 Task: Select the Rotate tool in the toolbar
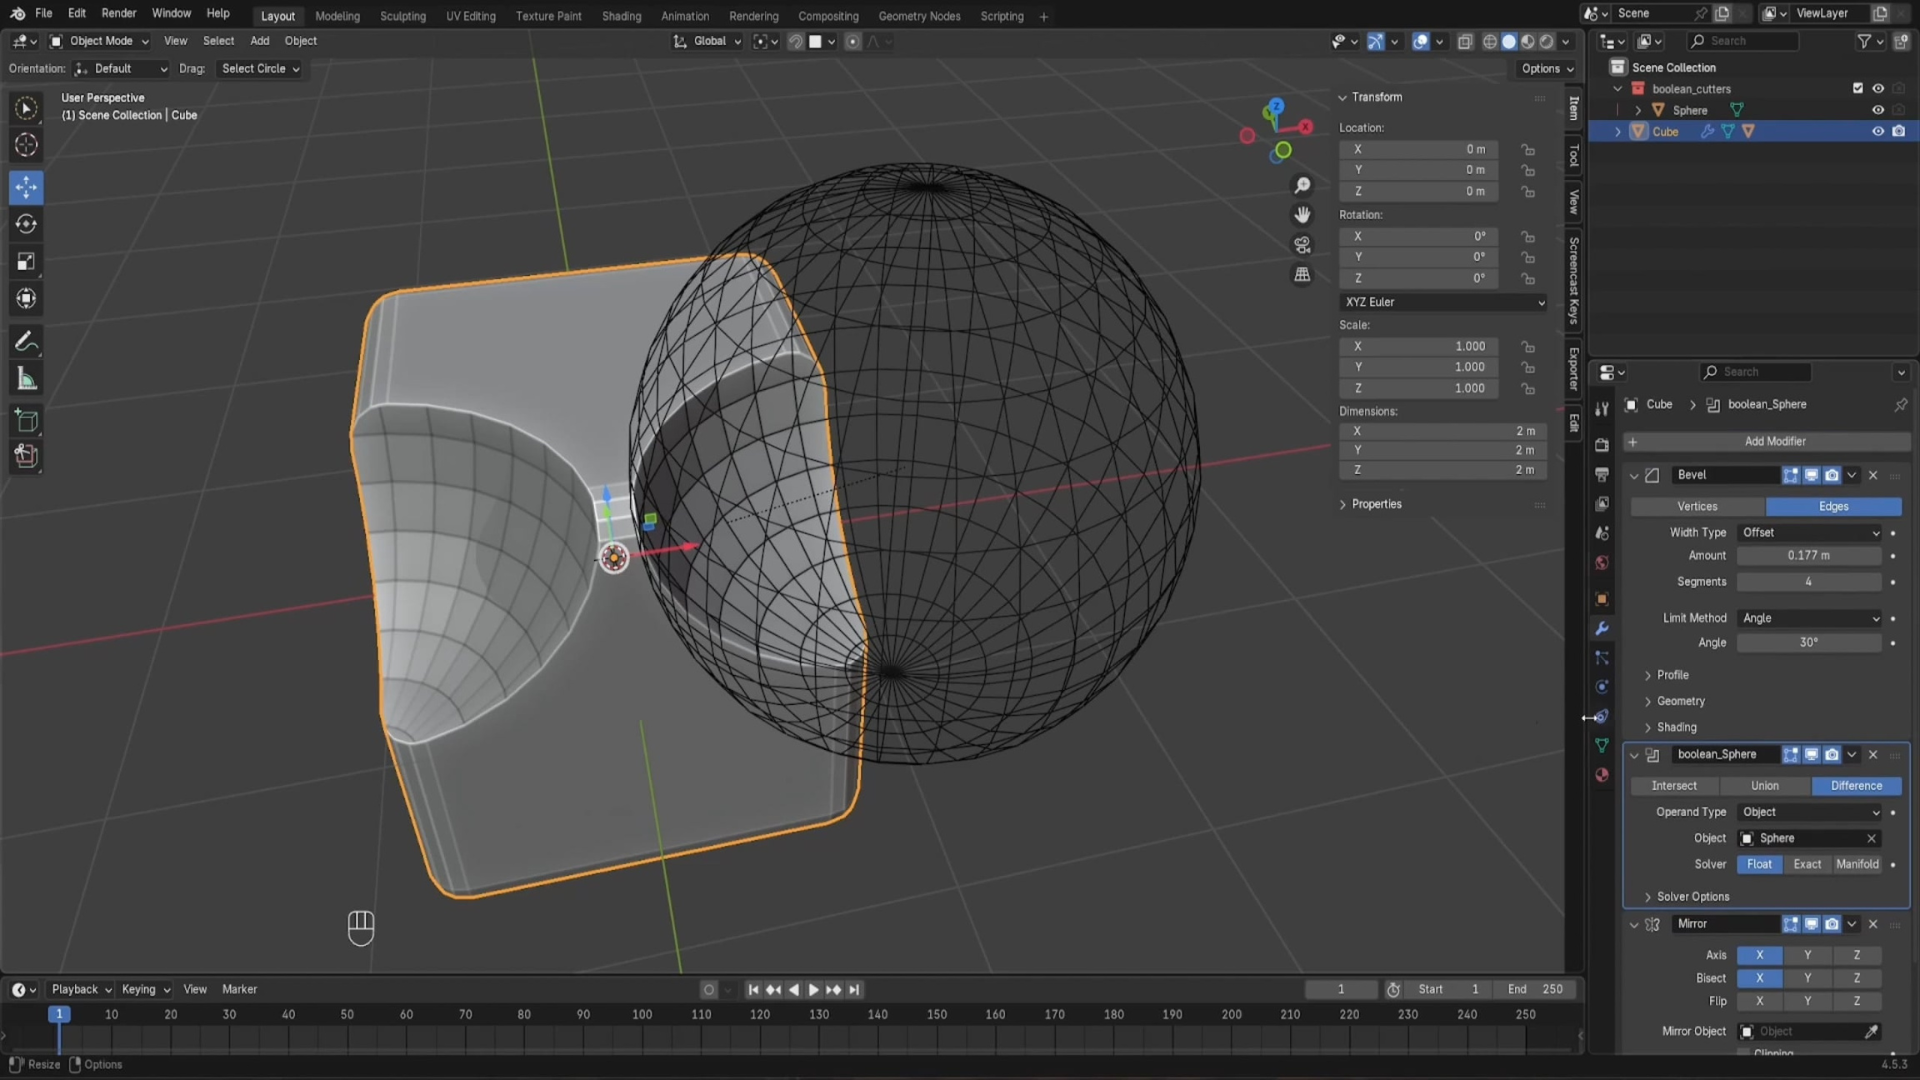(26, 224)
